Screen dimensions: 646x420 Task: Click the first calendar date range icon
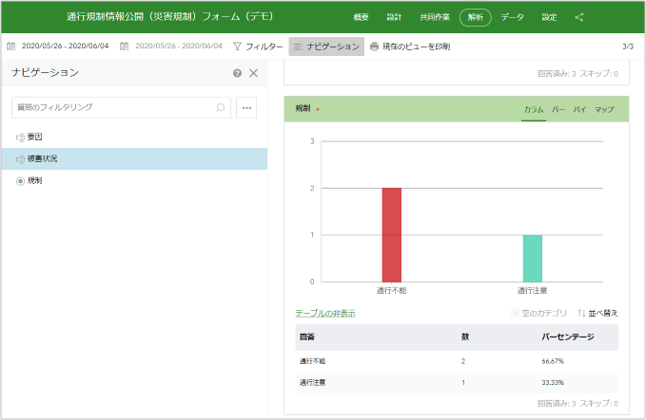(x=11, y=46)
